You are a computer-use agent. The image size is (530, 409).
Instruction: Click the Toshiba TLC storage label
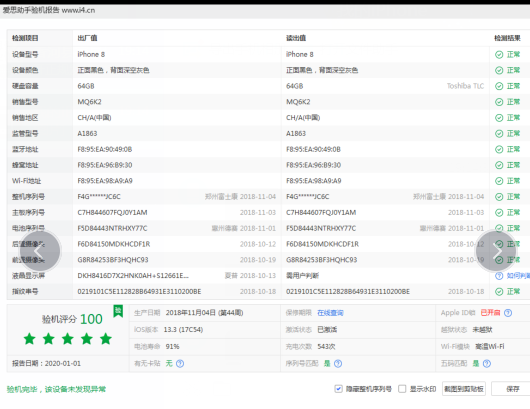pos(465,86)
